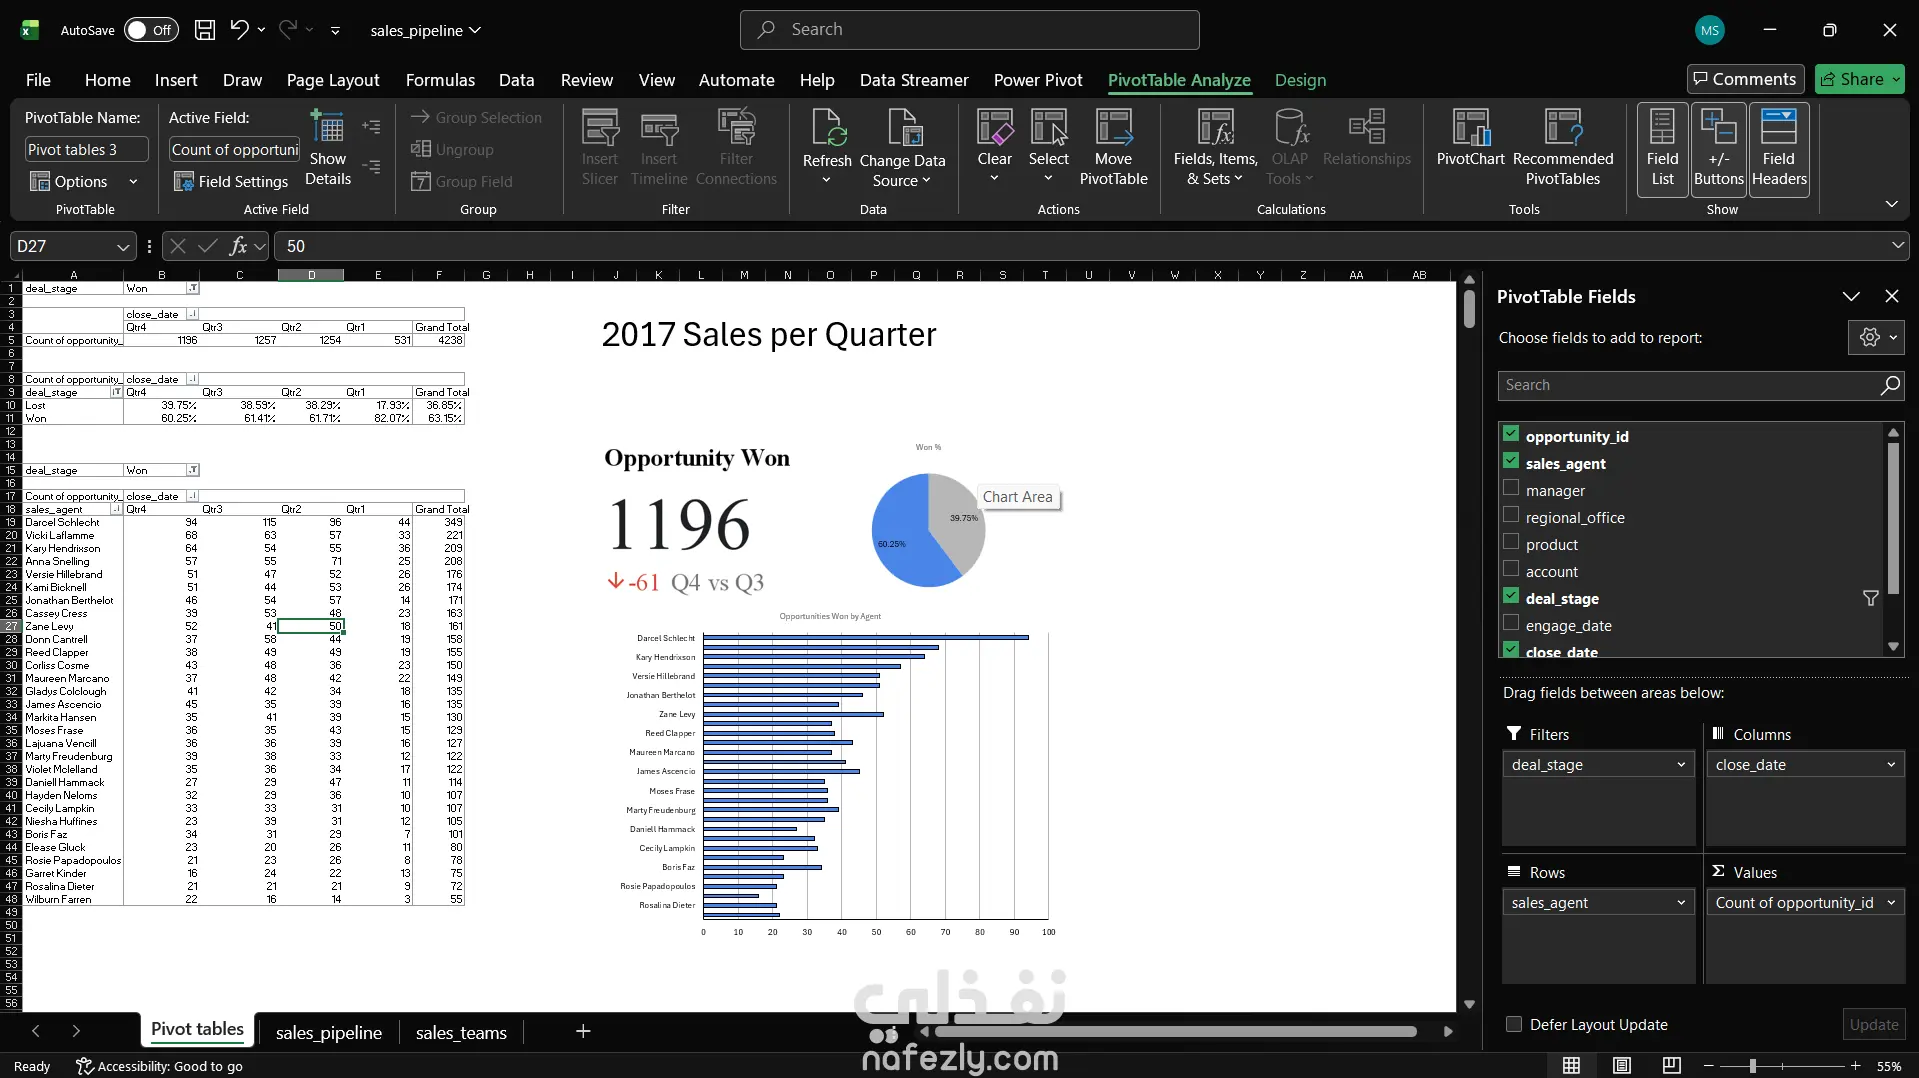Open the Power Pivot tab
This screenshot has width=1919, height=1078.
pos(1038,80)
